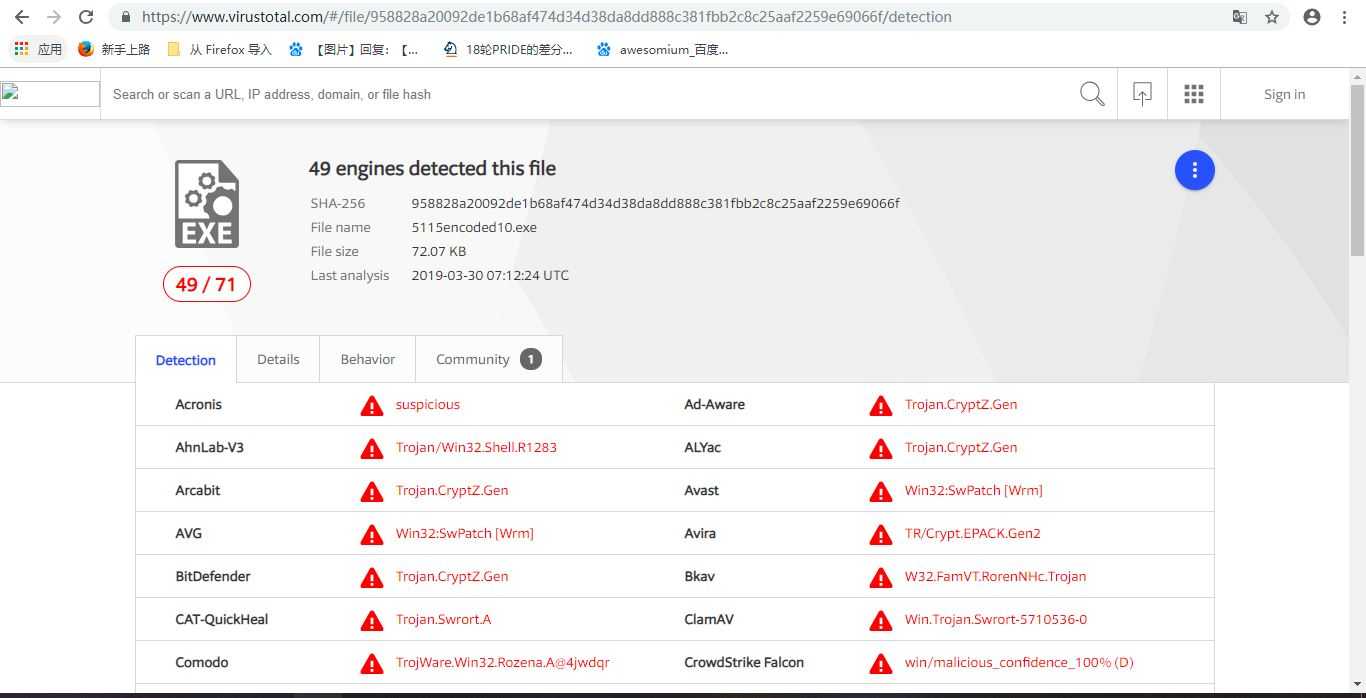
Task: Open the 从 Firefox 导入 bookmark folder
Action: 219,49
